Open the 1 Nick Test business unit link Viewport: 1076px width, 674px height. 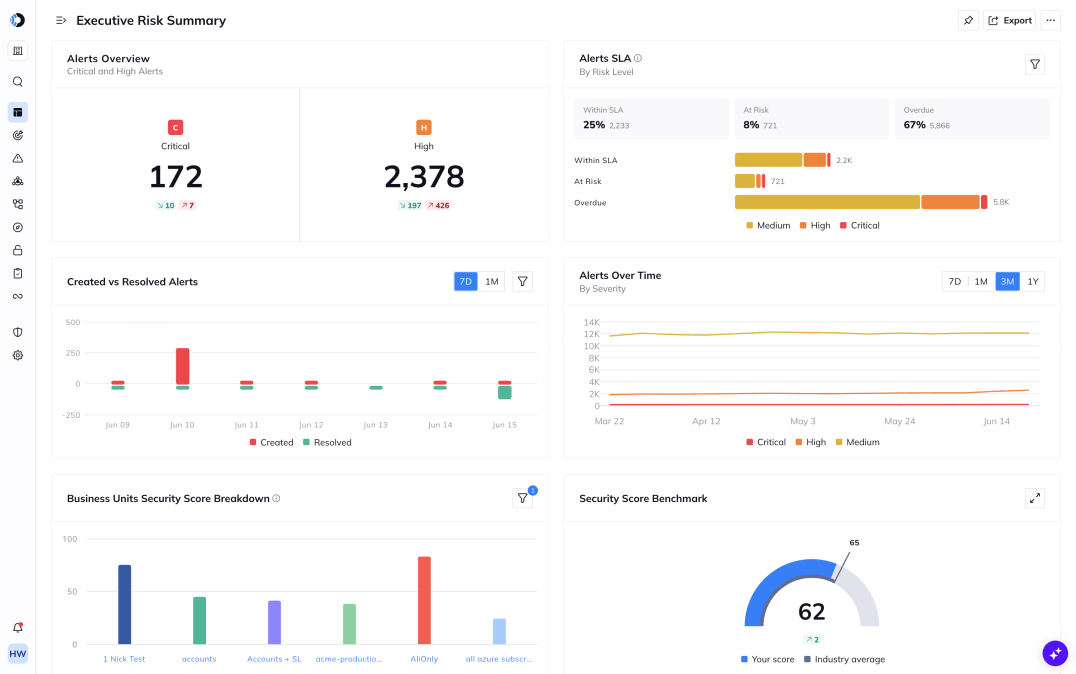click(x=124, y=659)
